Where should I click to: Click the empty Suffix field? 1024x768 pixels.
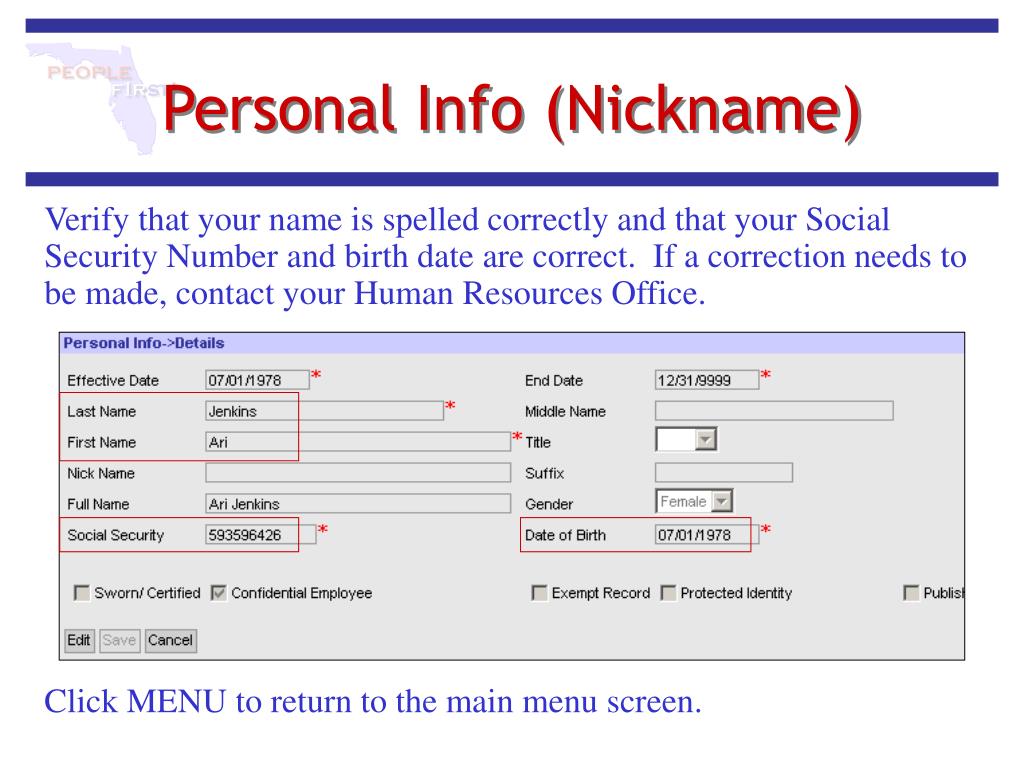pyautogui.click(x=724, y=473)
